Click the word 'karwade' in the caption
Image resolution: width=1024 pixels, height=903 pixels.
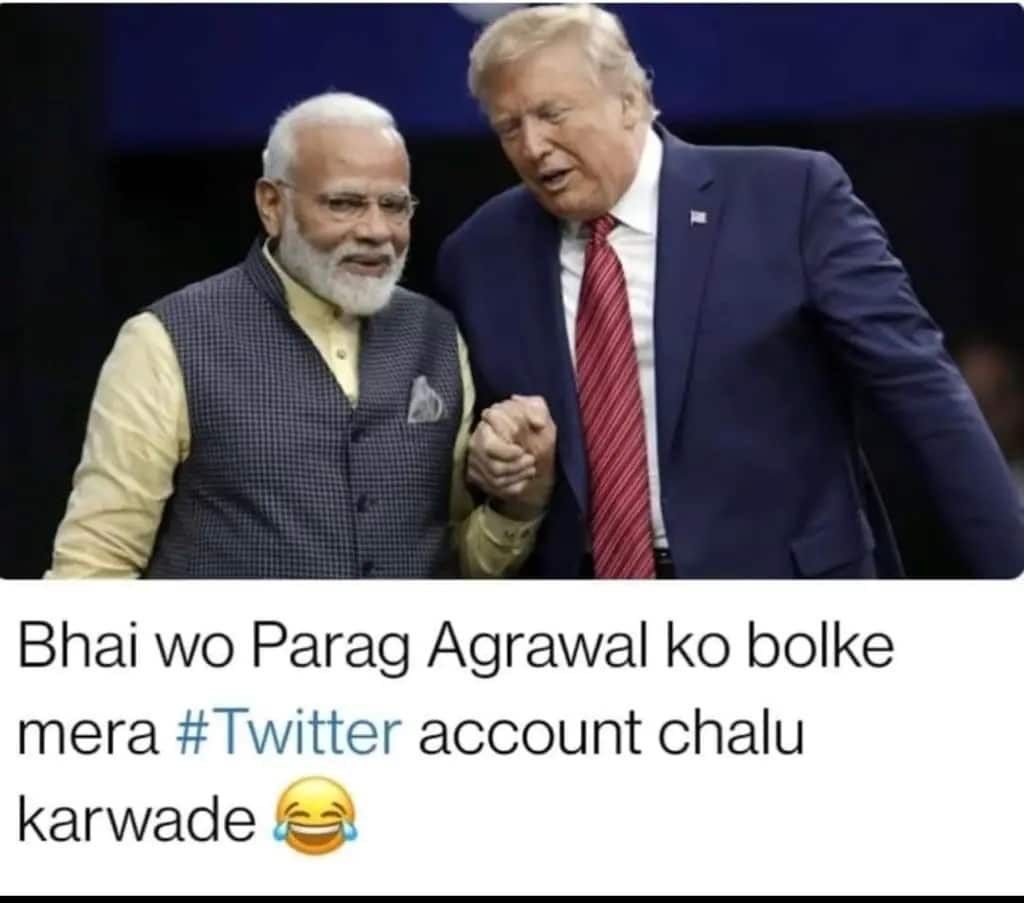137,818
